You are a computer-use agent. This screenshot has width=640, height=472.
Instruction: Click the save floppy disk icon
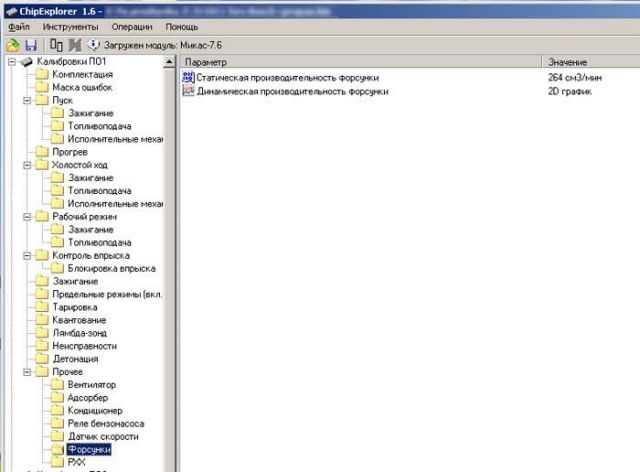(31, 46)
